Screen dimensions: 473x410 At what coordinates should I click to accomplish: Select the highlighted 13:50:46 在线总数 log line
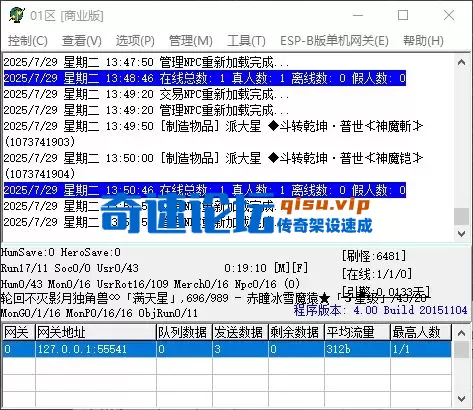tap(205, 190)
